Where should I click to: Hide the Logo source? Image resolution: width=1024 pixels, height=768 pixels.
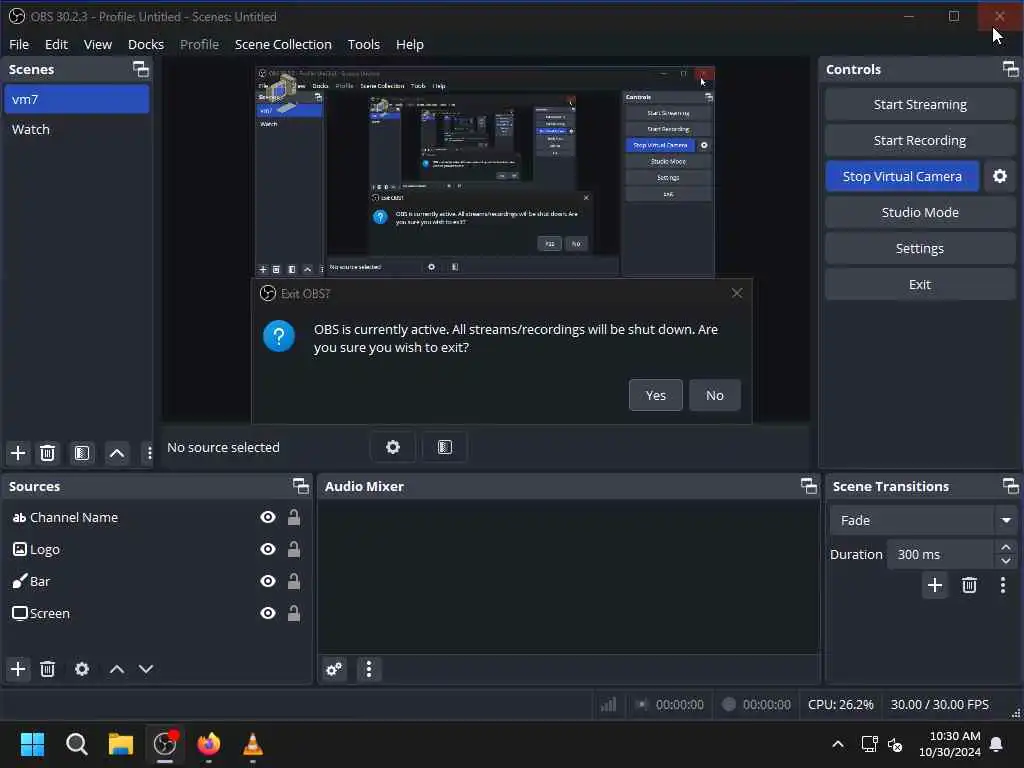pos(268,549)
